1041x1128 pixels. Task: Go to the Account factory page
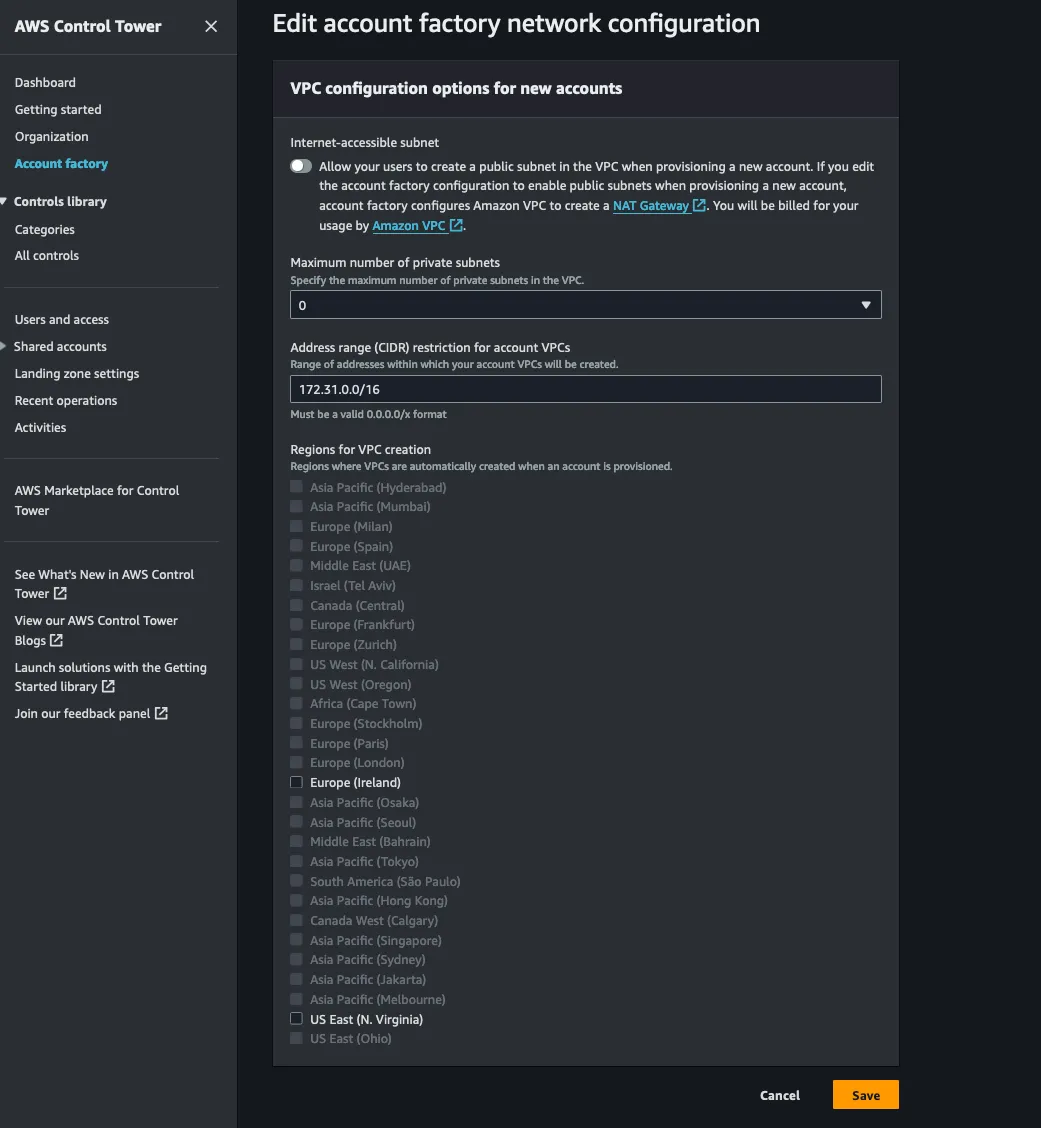(x=61, y=163)
